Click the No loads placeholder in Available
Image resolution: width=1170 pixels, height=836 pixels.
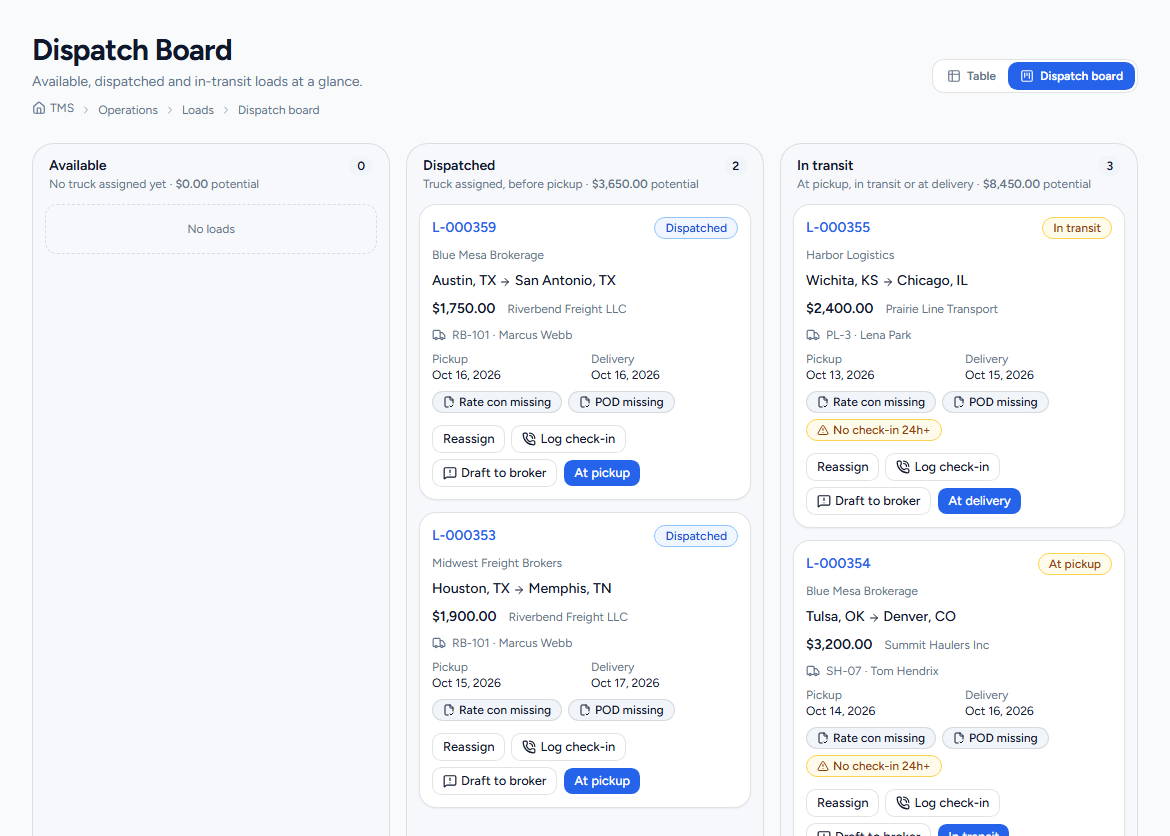click(x=211, y=229)
